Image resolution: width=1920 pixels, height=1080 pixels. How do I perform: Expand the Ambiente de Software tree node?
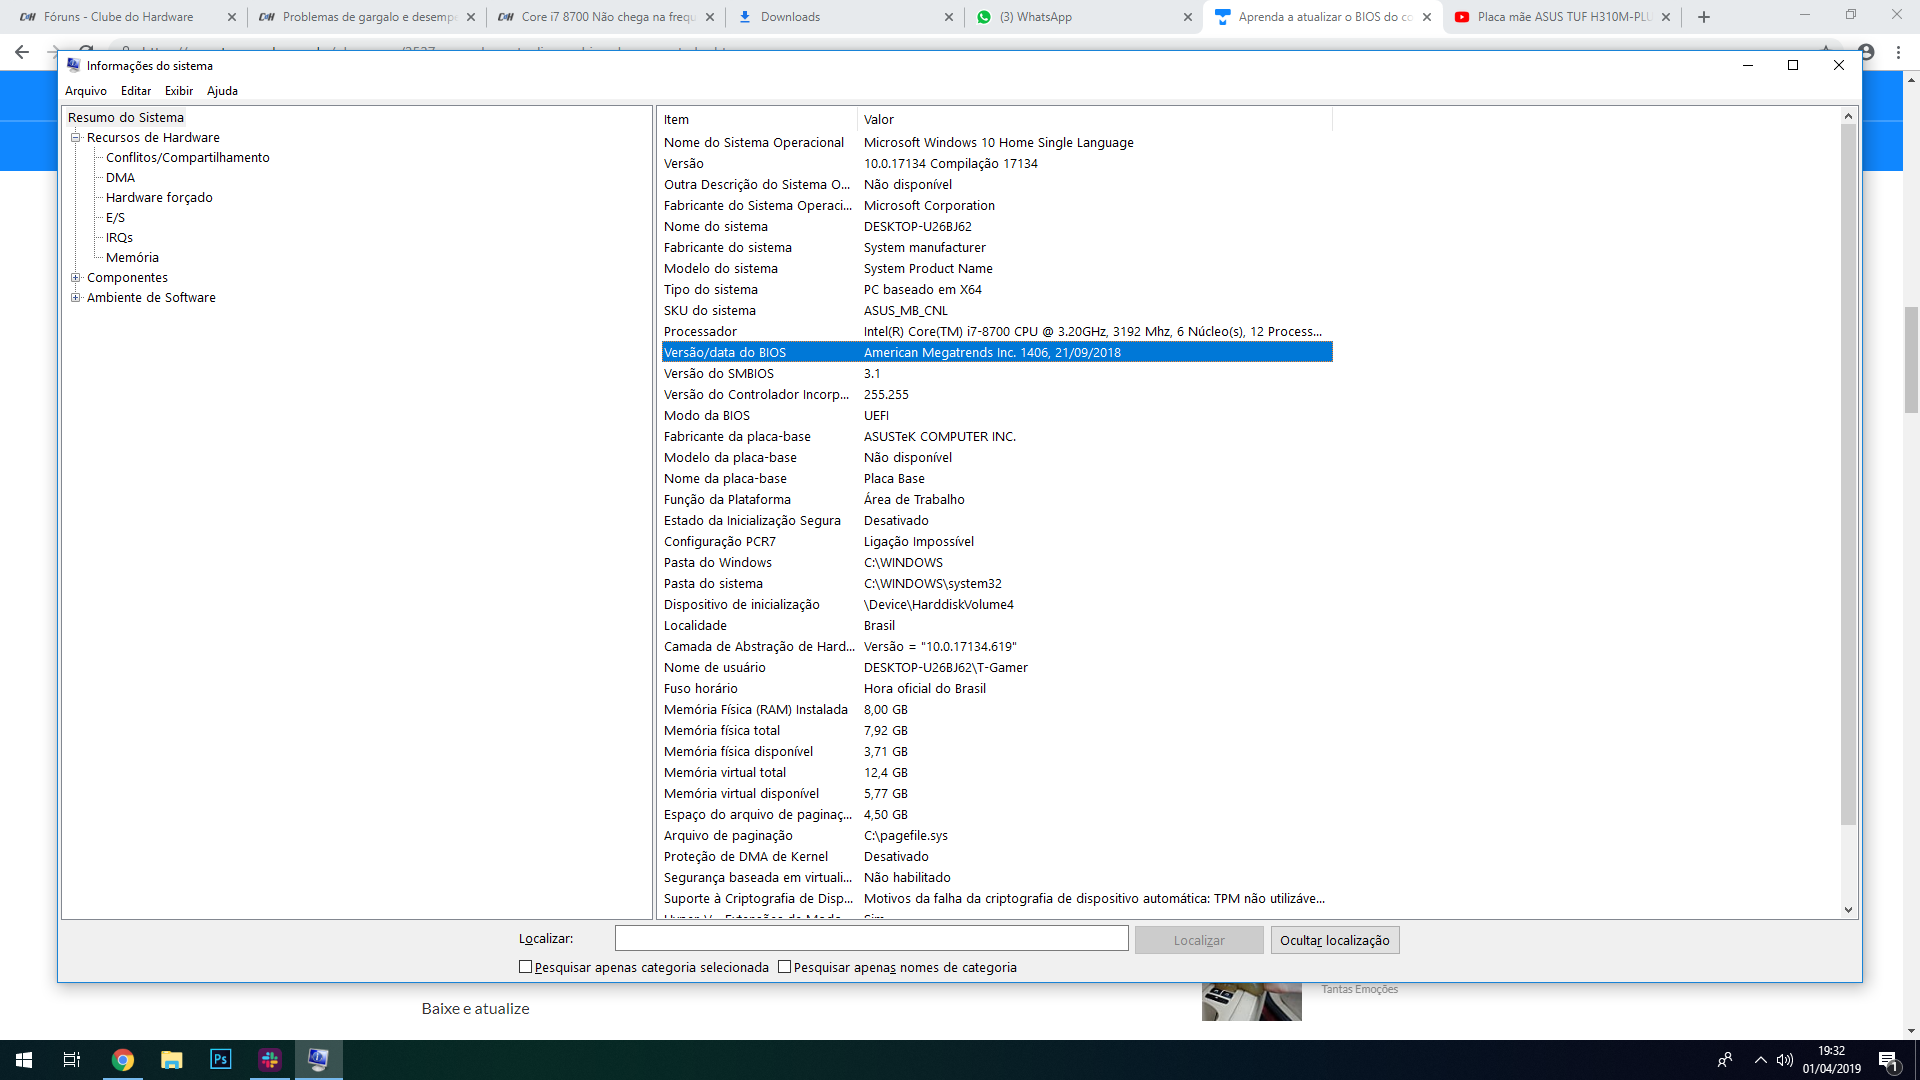tap(75, 298)
